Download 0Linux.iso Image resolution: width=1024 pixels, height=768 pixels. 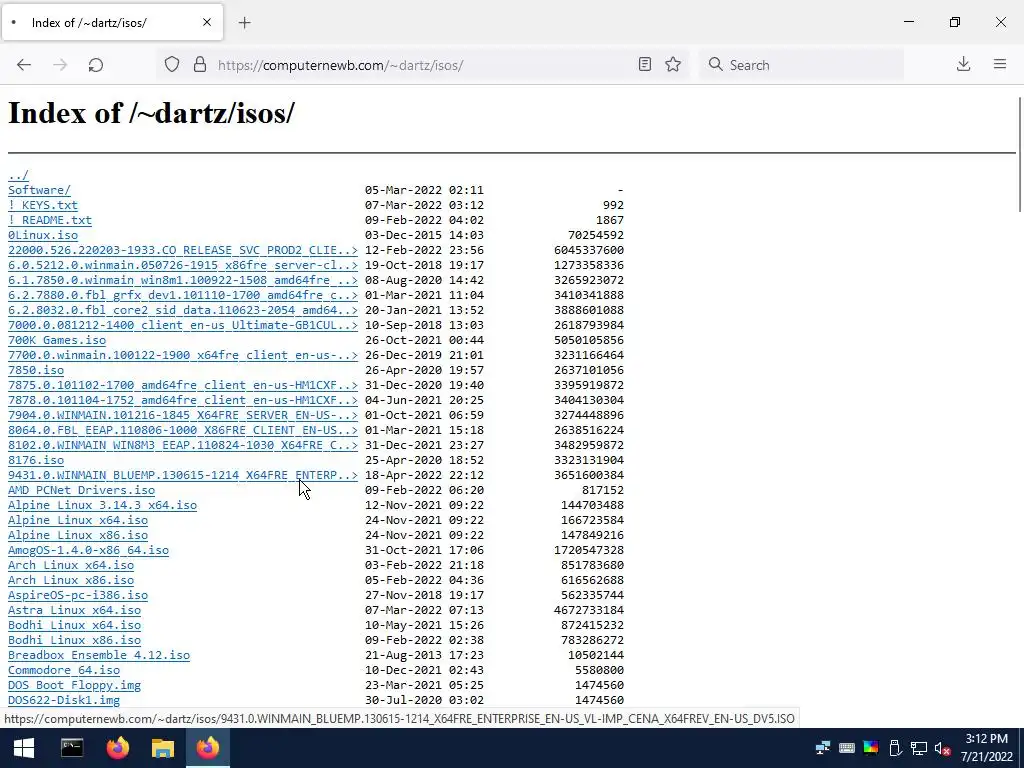coord(42,235)
